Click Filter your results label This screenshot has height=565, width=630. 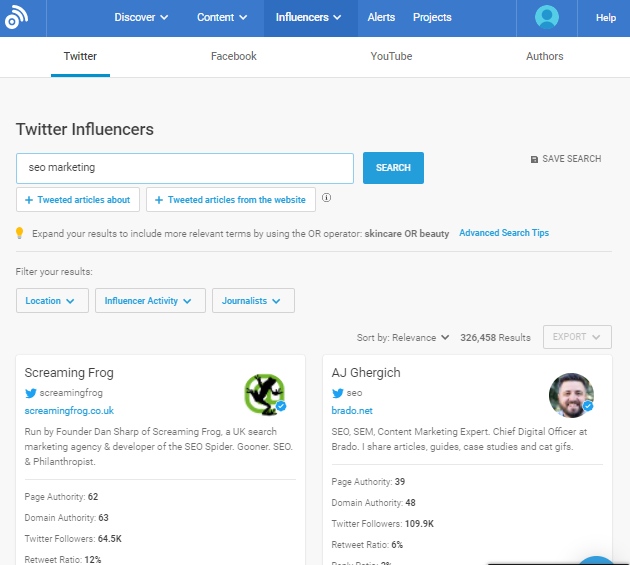tap(54, 272)
